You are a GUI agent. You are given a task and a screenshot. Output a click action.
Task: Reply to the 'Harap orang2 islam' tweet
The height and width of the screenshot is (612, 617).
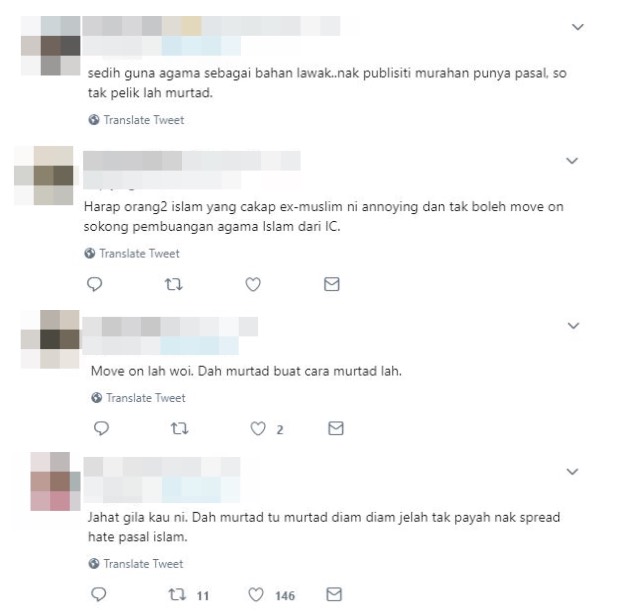[x=94, y=284]
